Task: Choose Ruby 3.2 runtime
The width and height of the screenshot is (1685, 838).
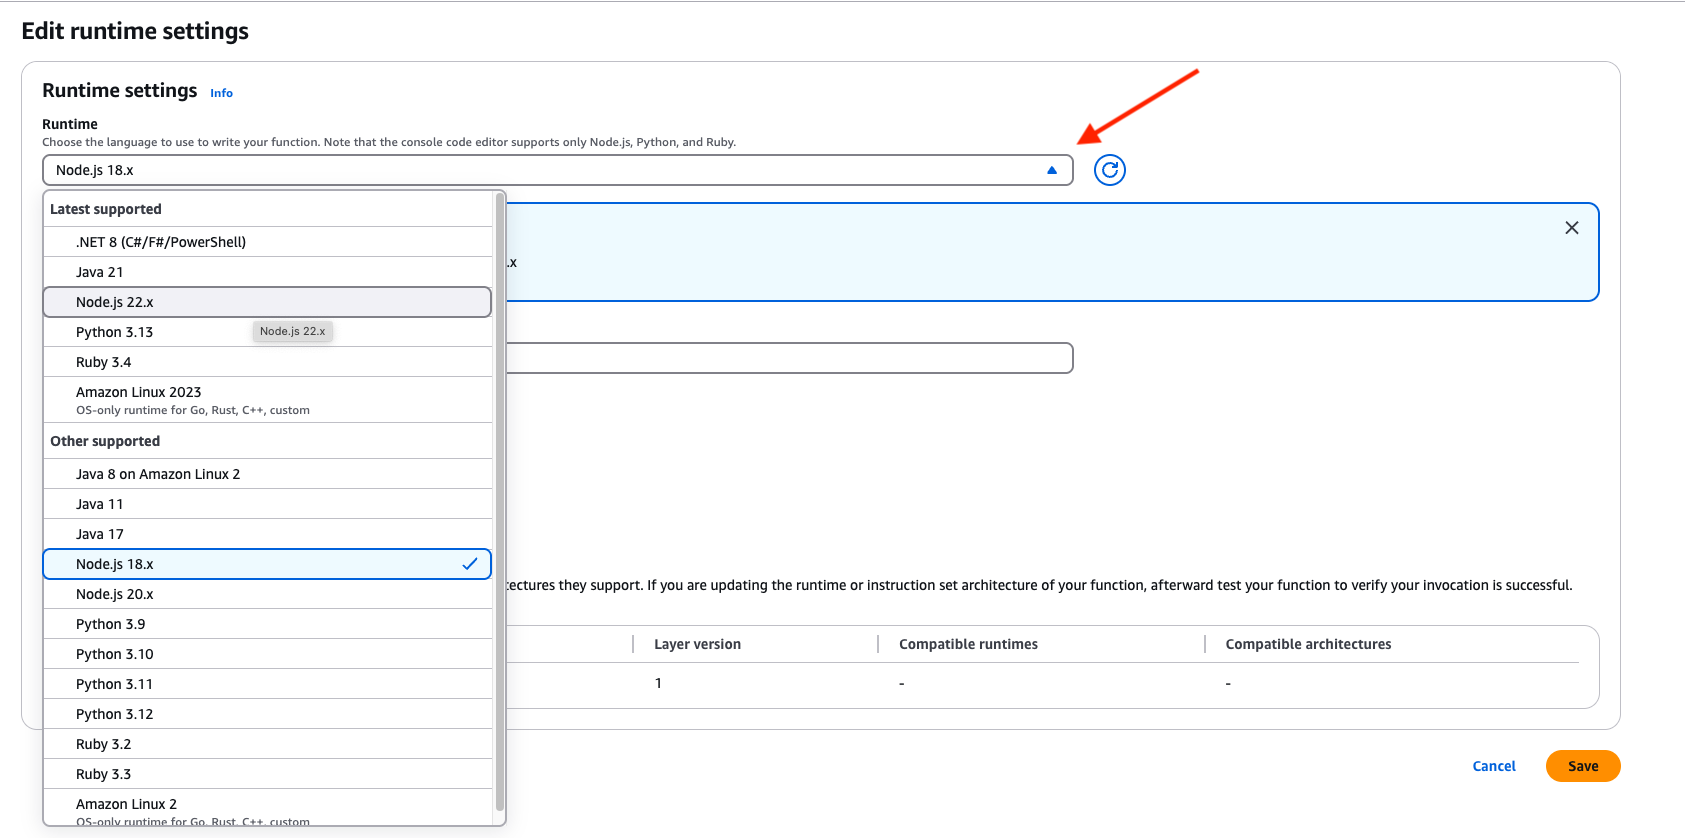Action: tap(268, 744)
